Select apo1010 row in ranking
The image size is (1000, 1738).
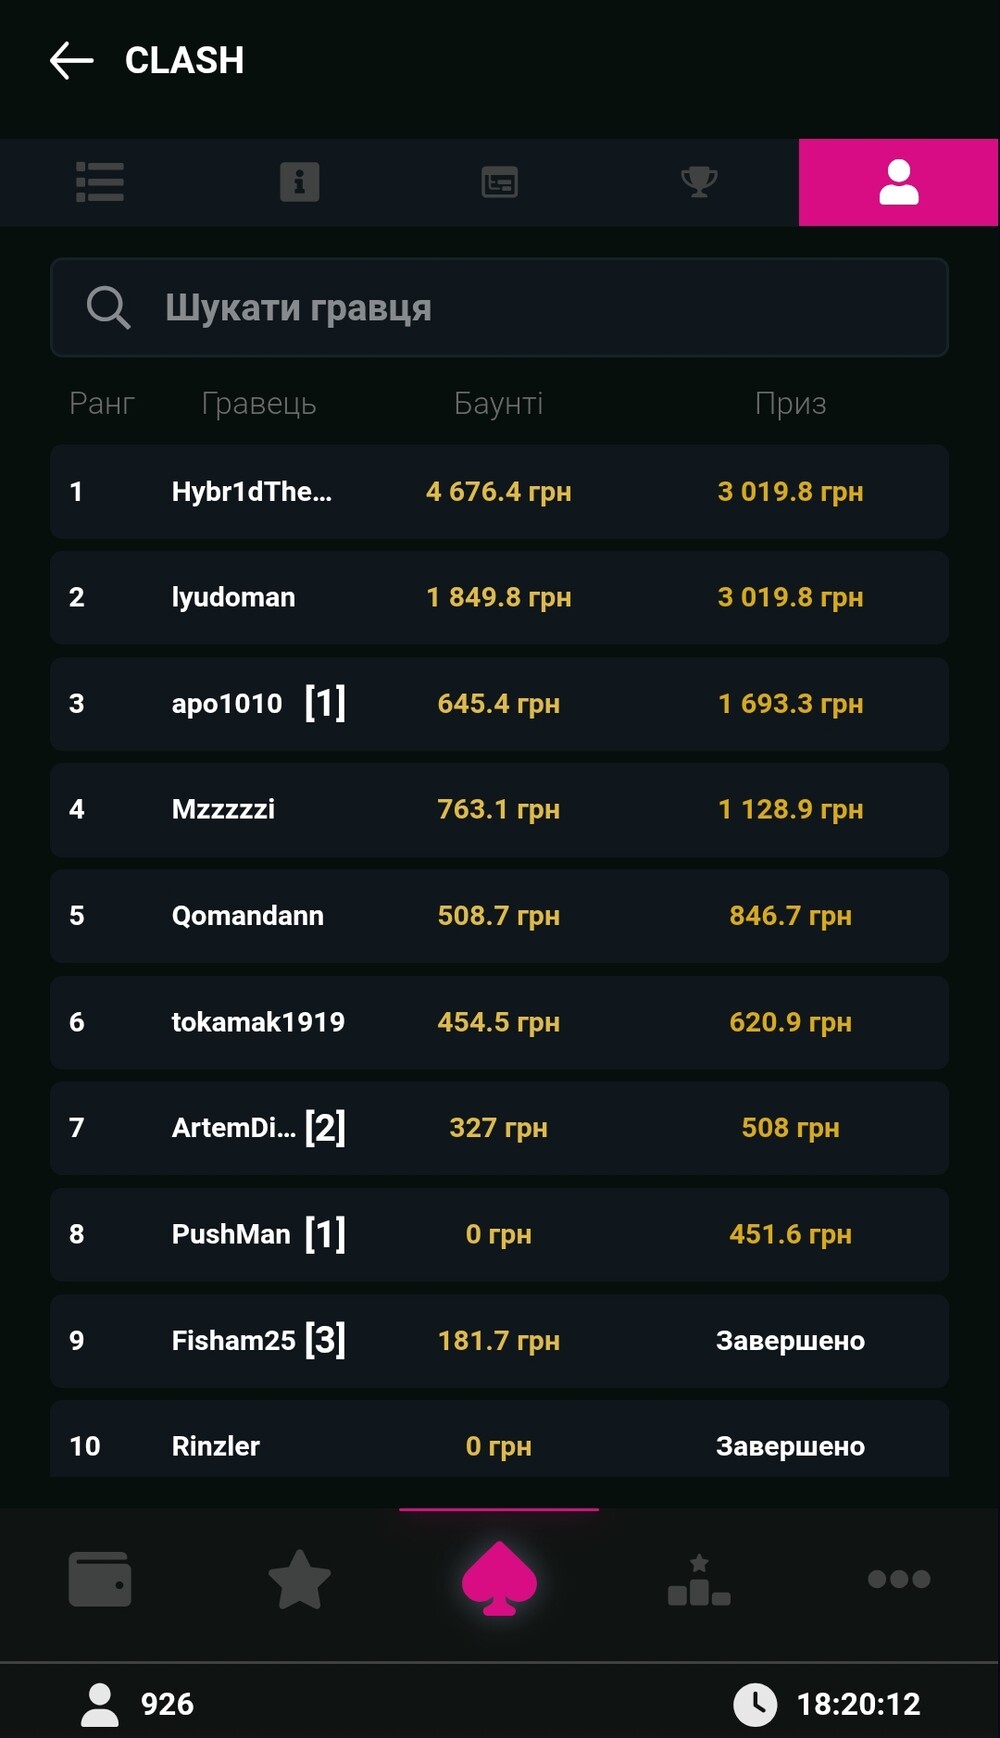(228, 704)
